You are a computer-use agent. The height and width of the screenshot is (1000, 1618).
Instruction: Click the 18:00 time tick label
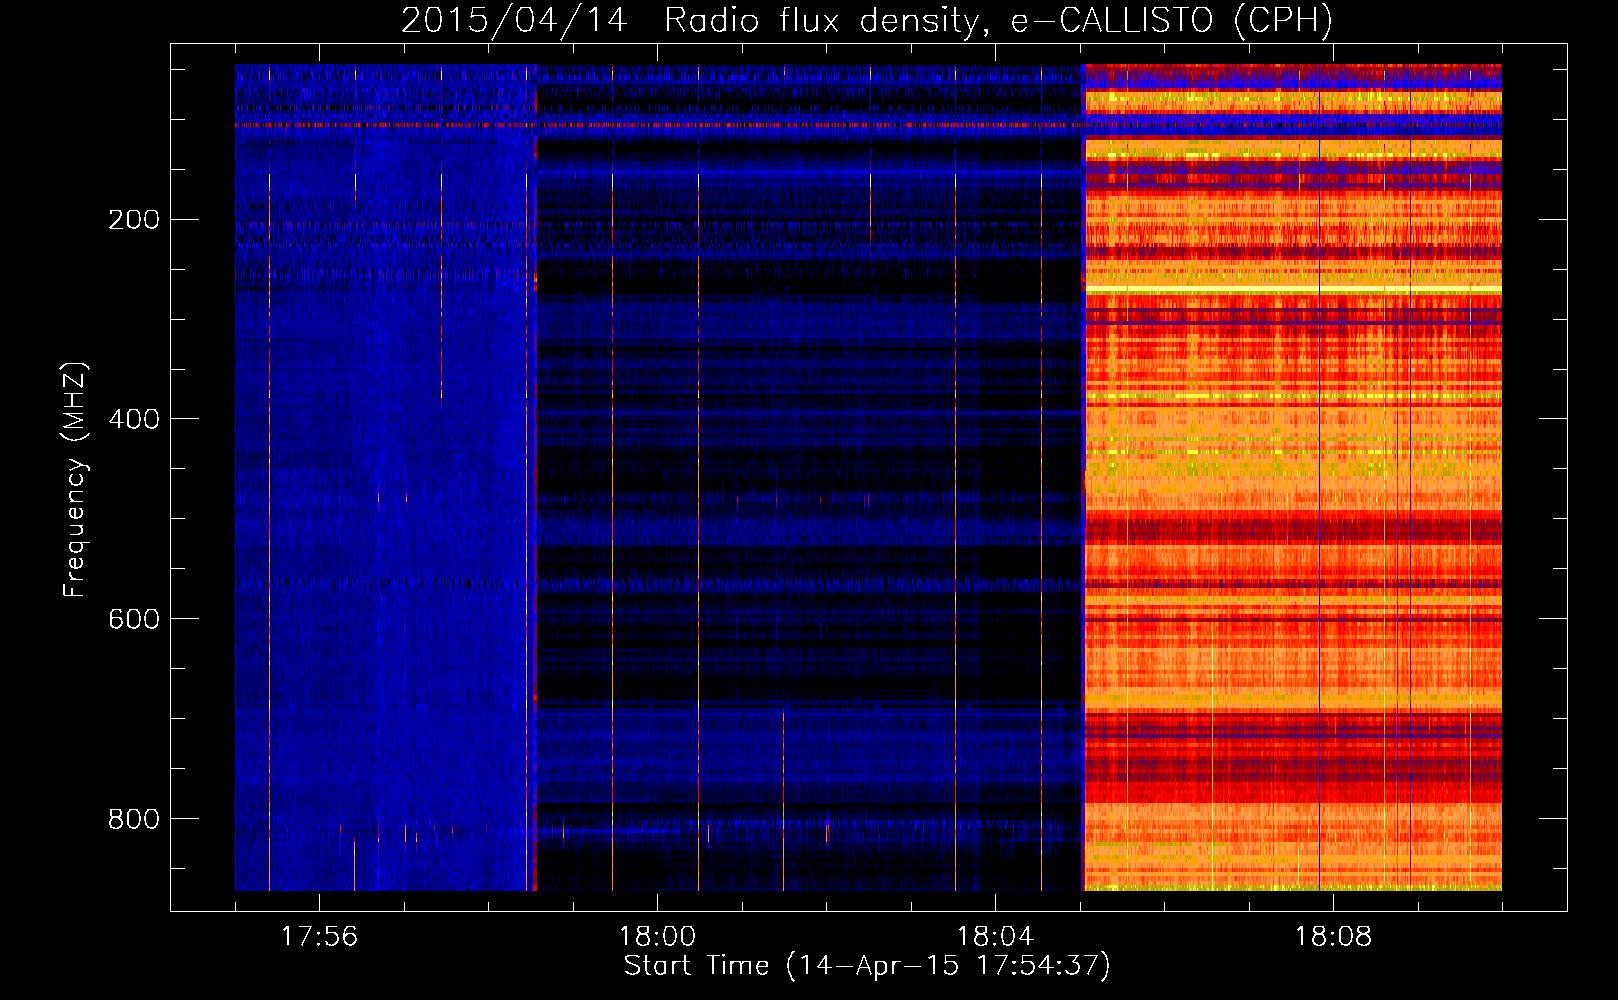tap(657, 937)
